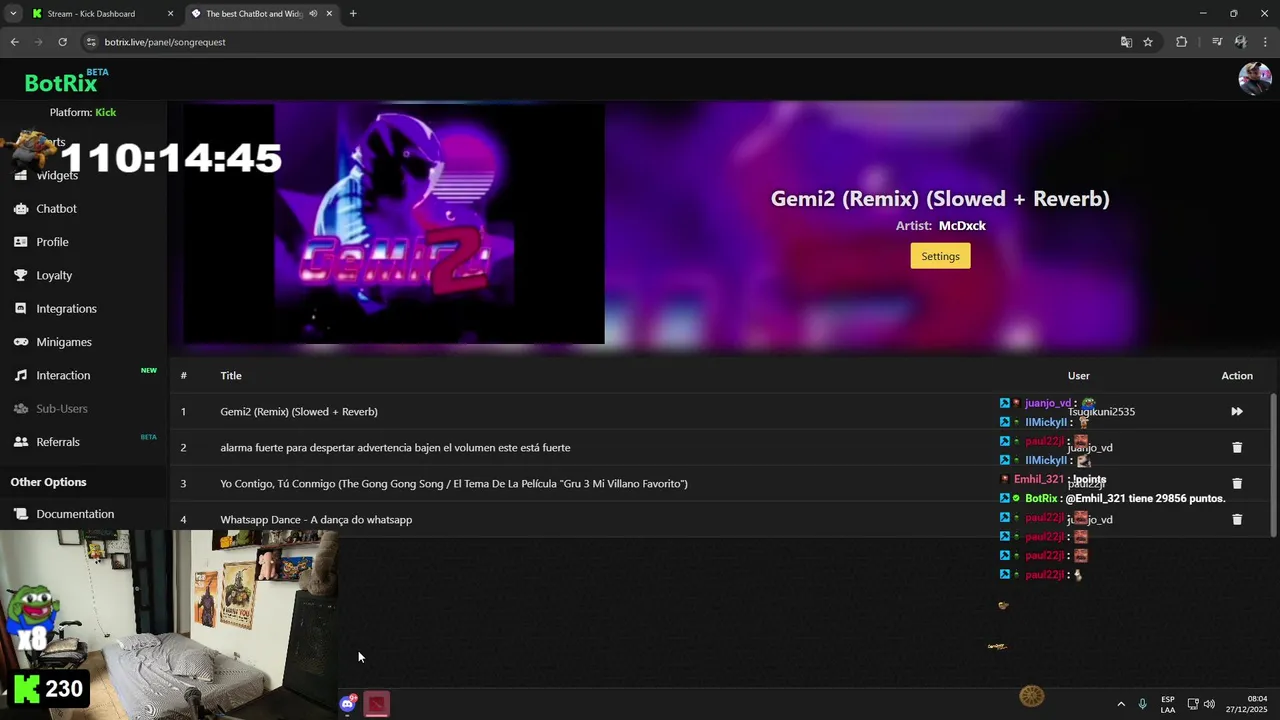1280x720 pixels.
Task: Open Interaction sidebar entry
Action: (x=63, y=375)
